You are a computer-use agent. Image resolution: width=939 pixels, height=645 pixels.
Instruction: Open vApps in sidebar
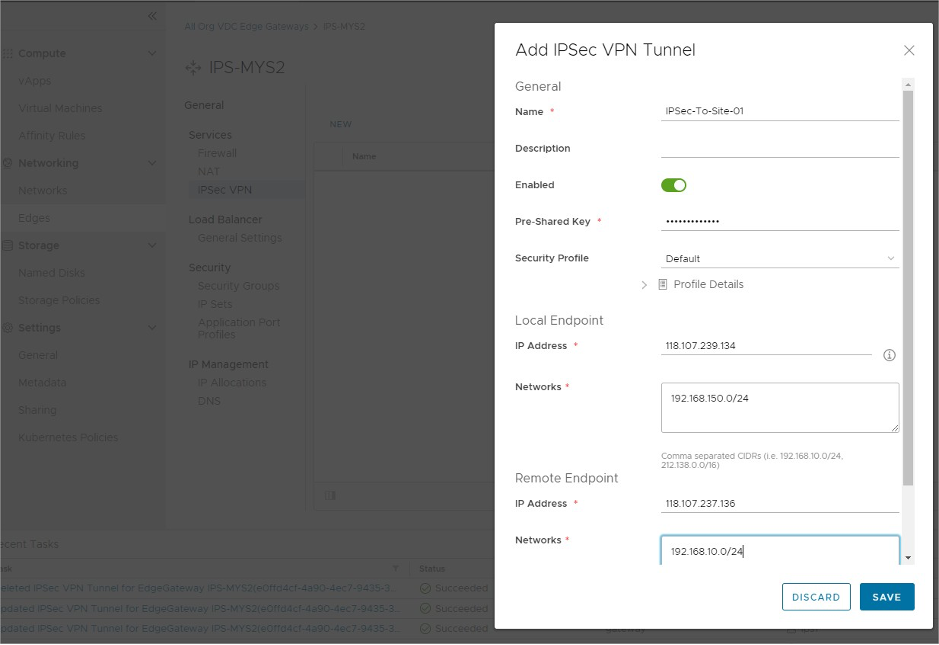click(x=35, y=81)
